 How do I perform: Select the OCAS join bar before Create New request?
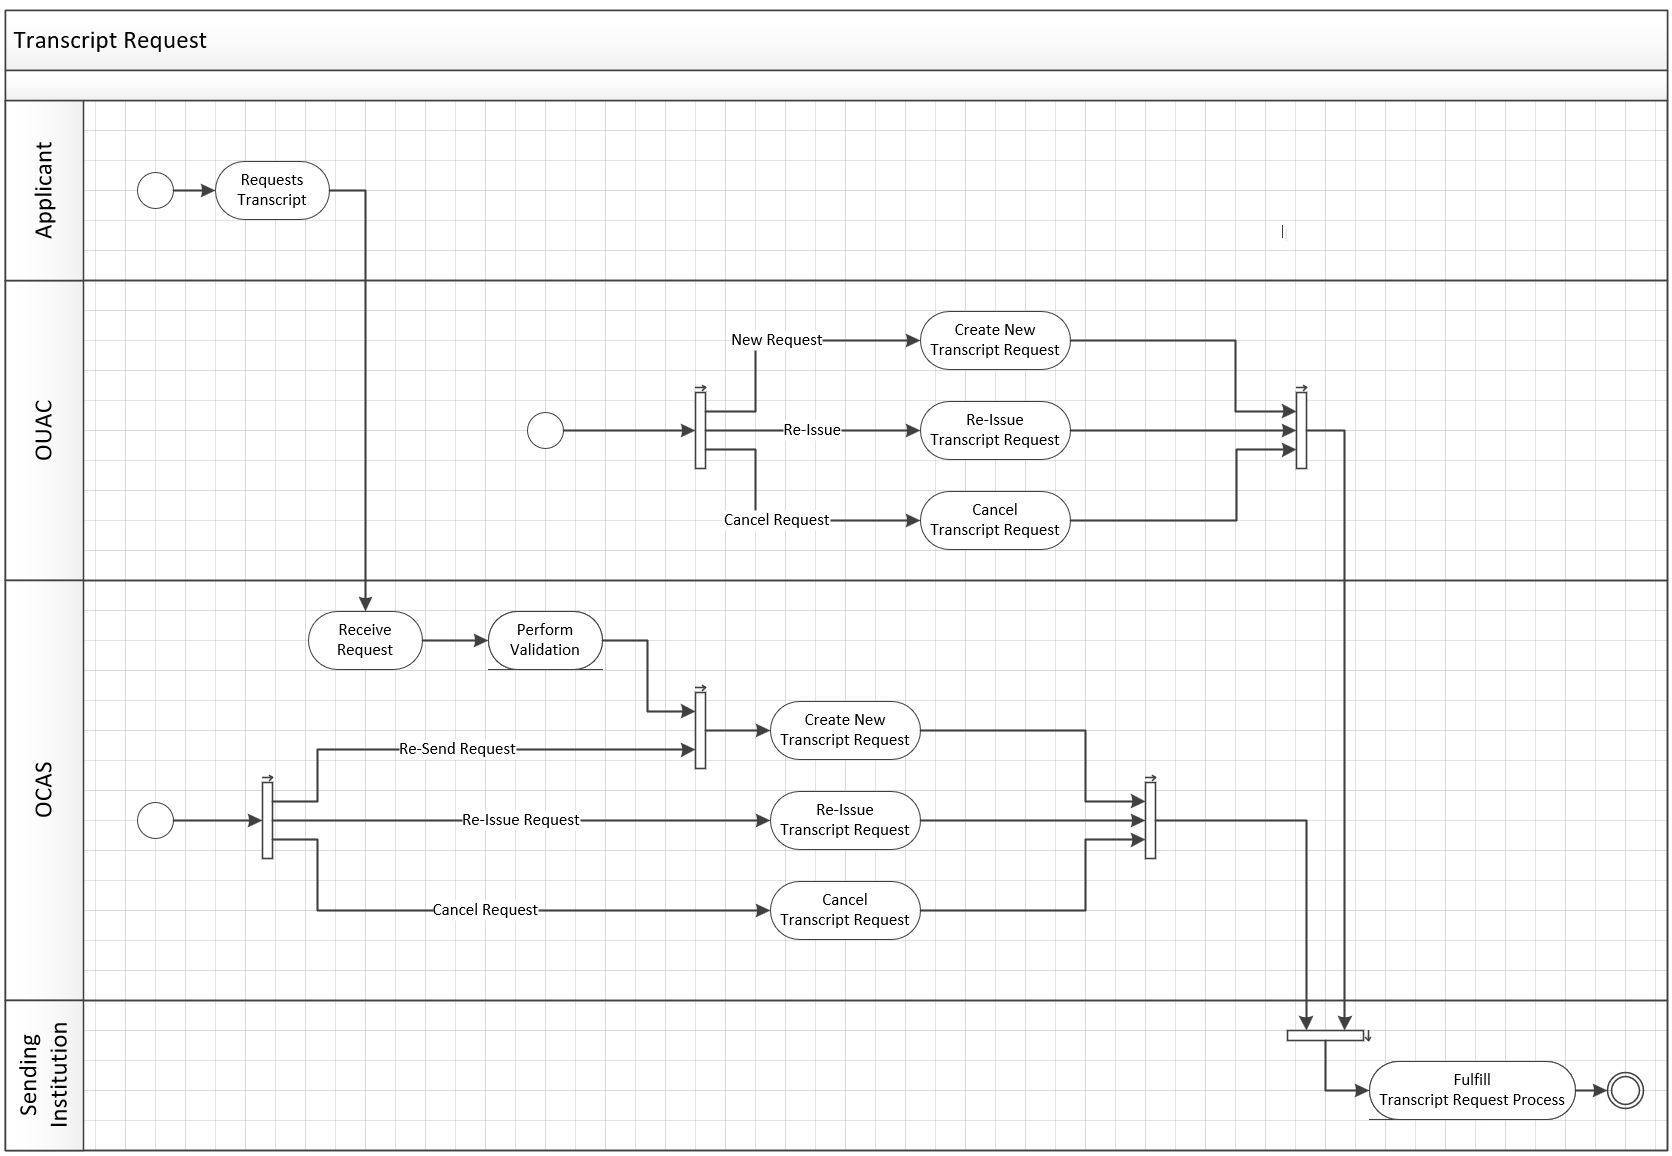[700, 730]
